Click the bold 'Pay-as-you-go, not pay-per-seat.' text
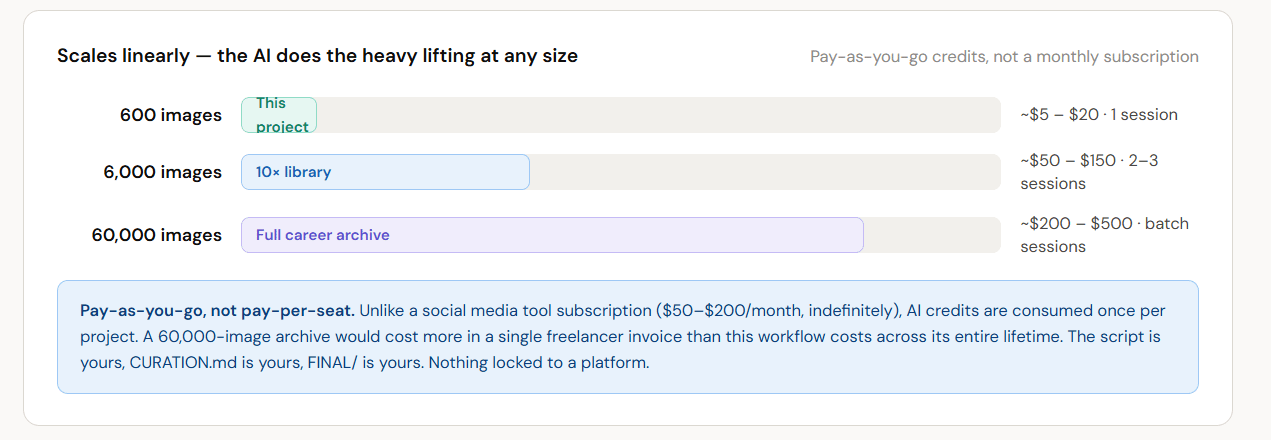Image resolution: width=1271 pixels, height=440 pixels. point(217,310)
